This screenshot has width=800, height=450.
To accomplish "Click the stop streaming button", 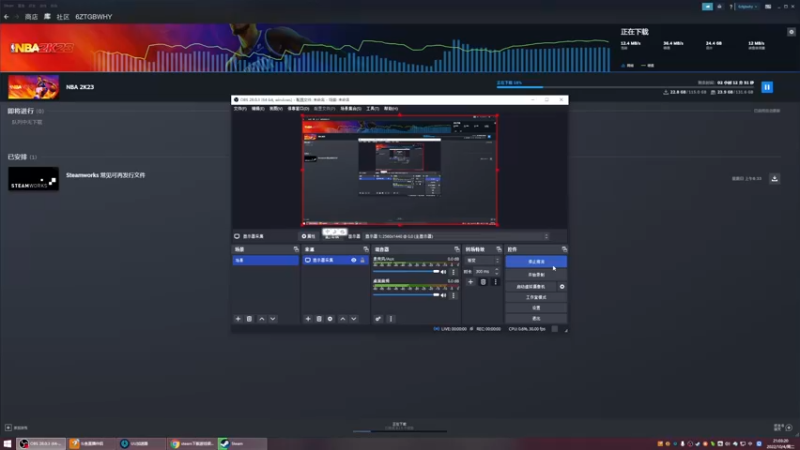I will (x=536, y=262).
